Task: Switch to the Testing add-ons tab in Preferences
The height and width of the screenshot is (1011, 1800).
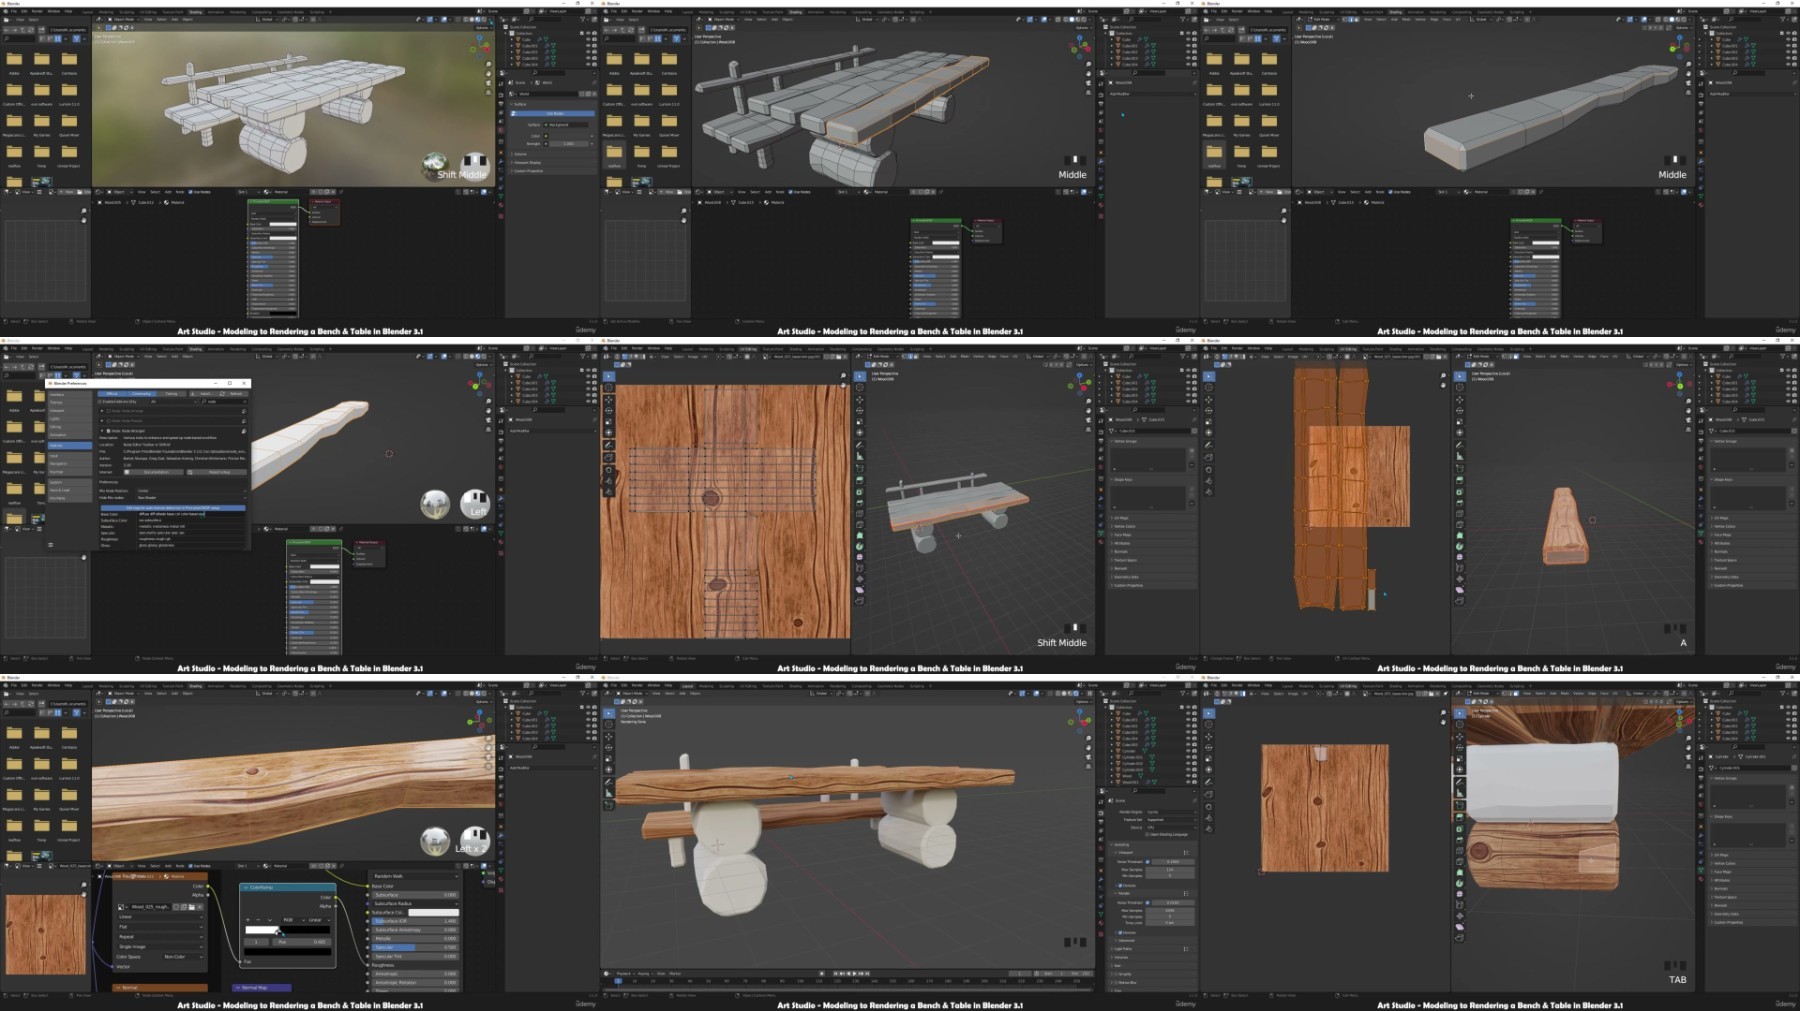Action: pyautogui.click(x=171, y=394)
